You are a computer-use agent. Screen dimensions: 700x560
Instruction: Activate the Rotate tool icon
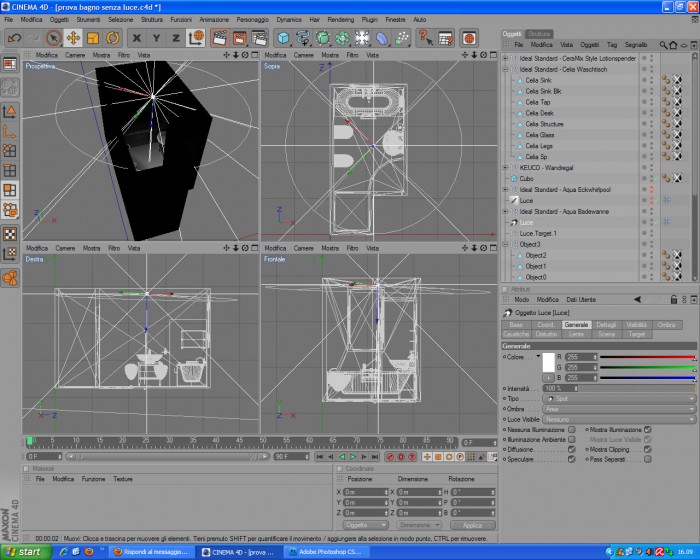click(x=112, y=38)
